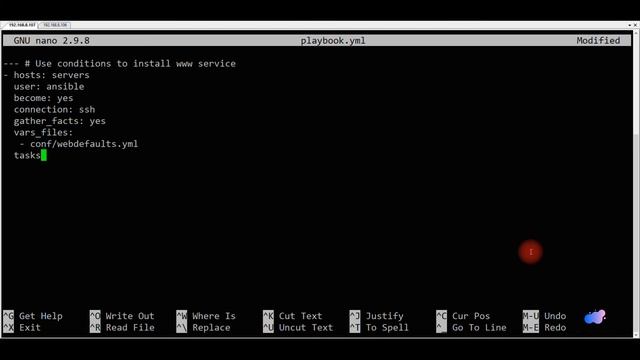
Task: Click the M-U Undo shortcut
Action: tap(544, 316)
